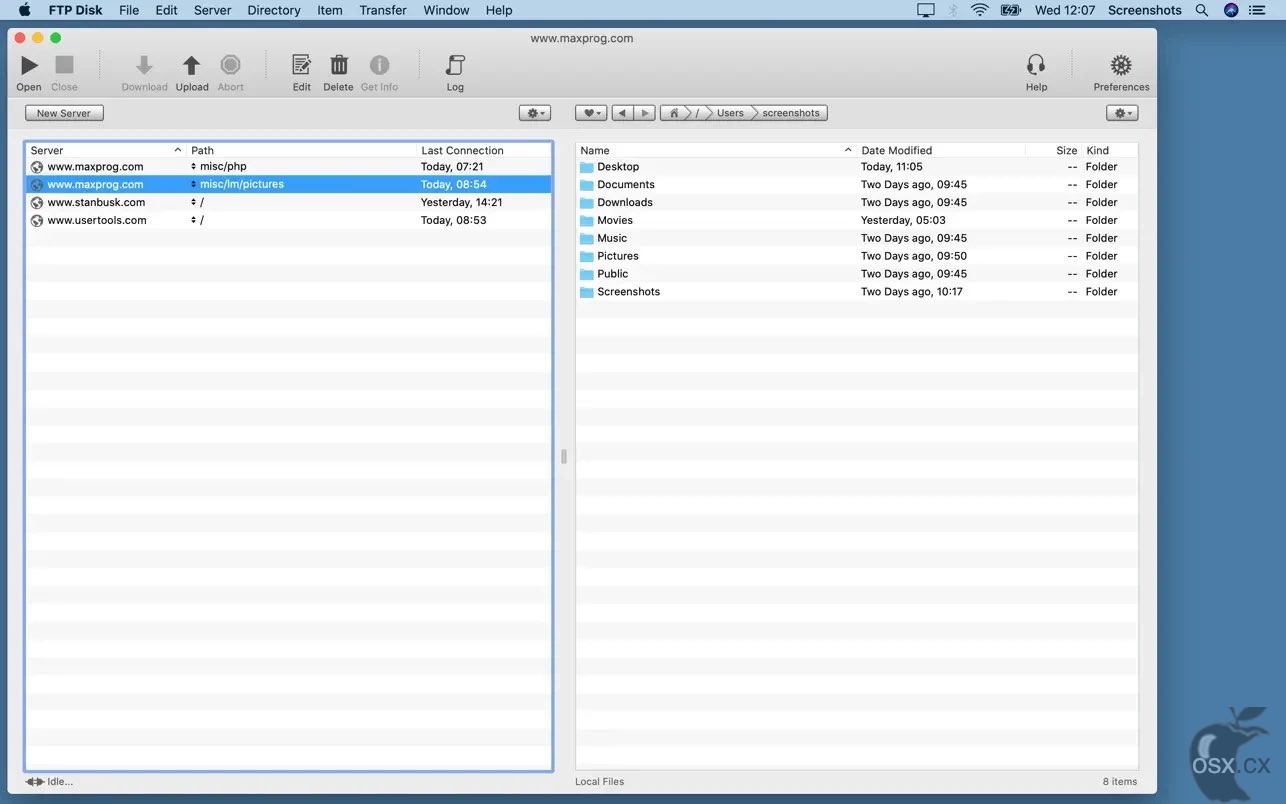Image resolution: width=1286 pixels, height=804 pixels.
Task: Open path popup for www.stanbusk.com row
Action: pos(194,203)
